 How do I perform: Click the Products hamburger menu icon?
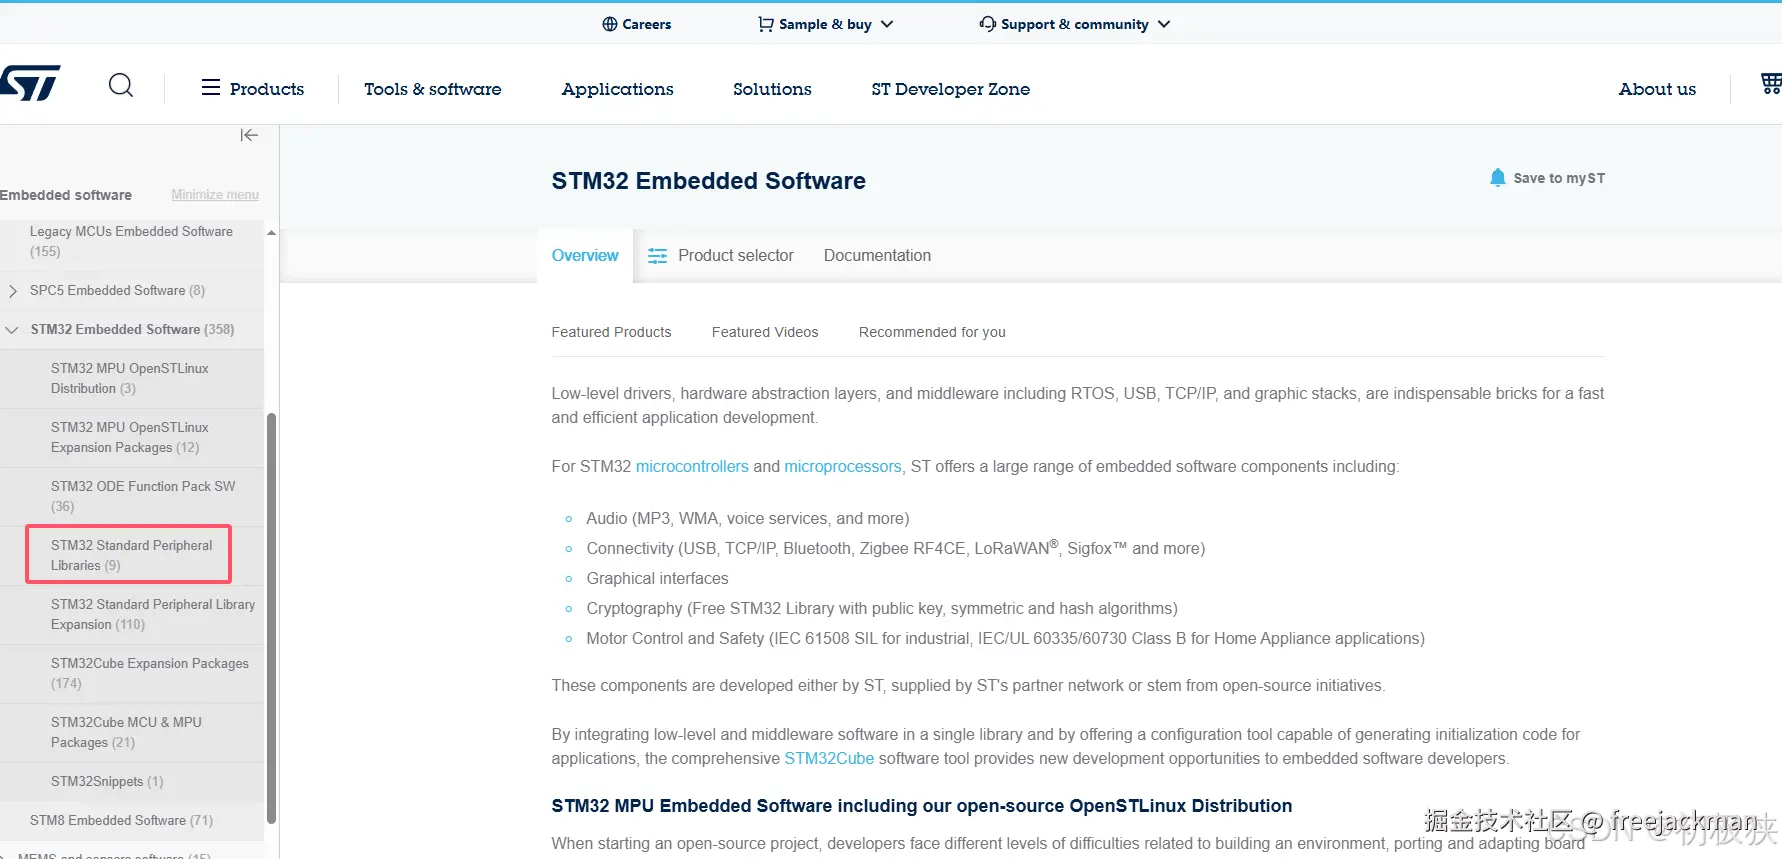pos(211,88)
